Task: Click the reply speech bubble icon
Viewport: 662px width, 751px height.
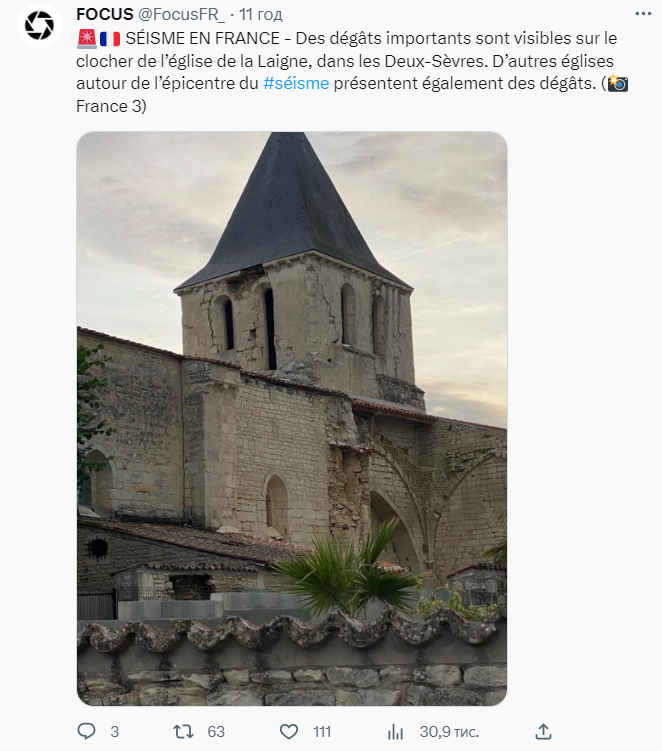Action: (87, 731)
